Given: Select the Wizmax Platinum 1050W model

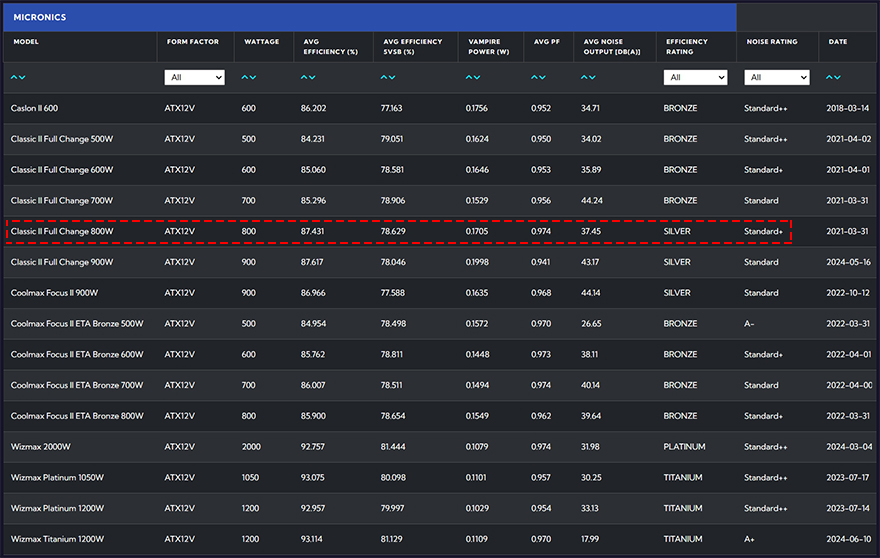Looking at the screenshot, I should click(57, 478).
